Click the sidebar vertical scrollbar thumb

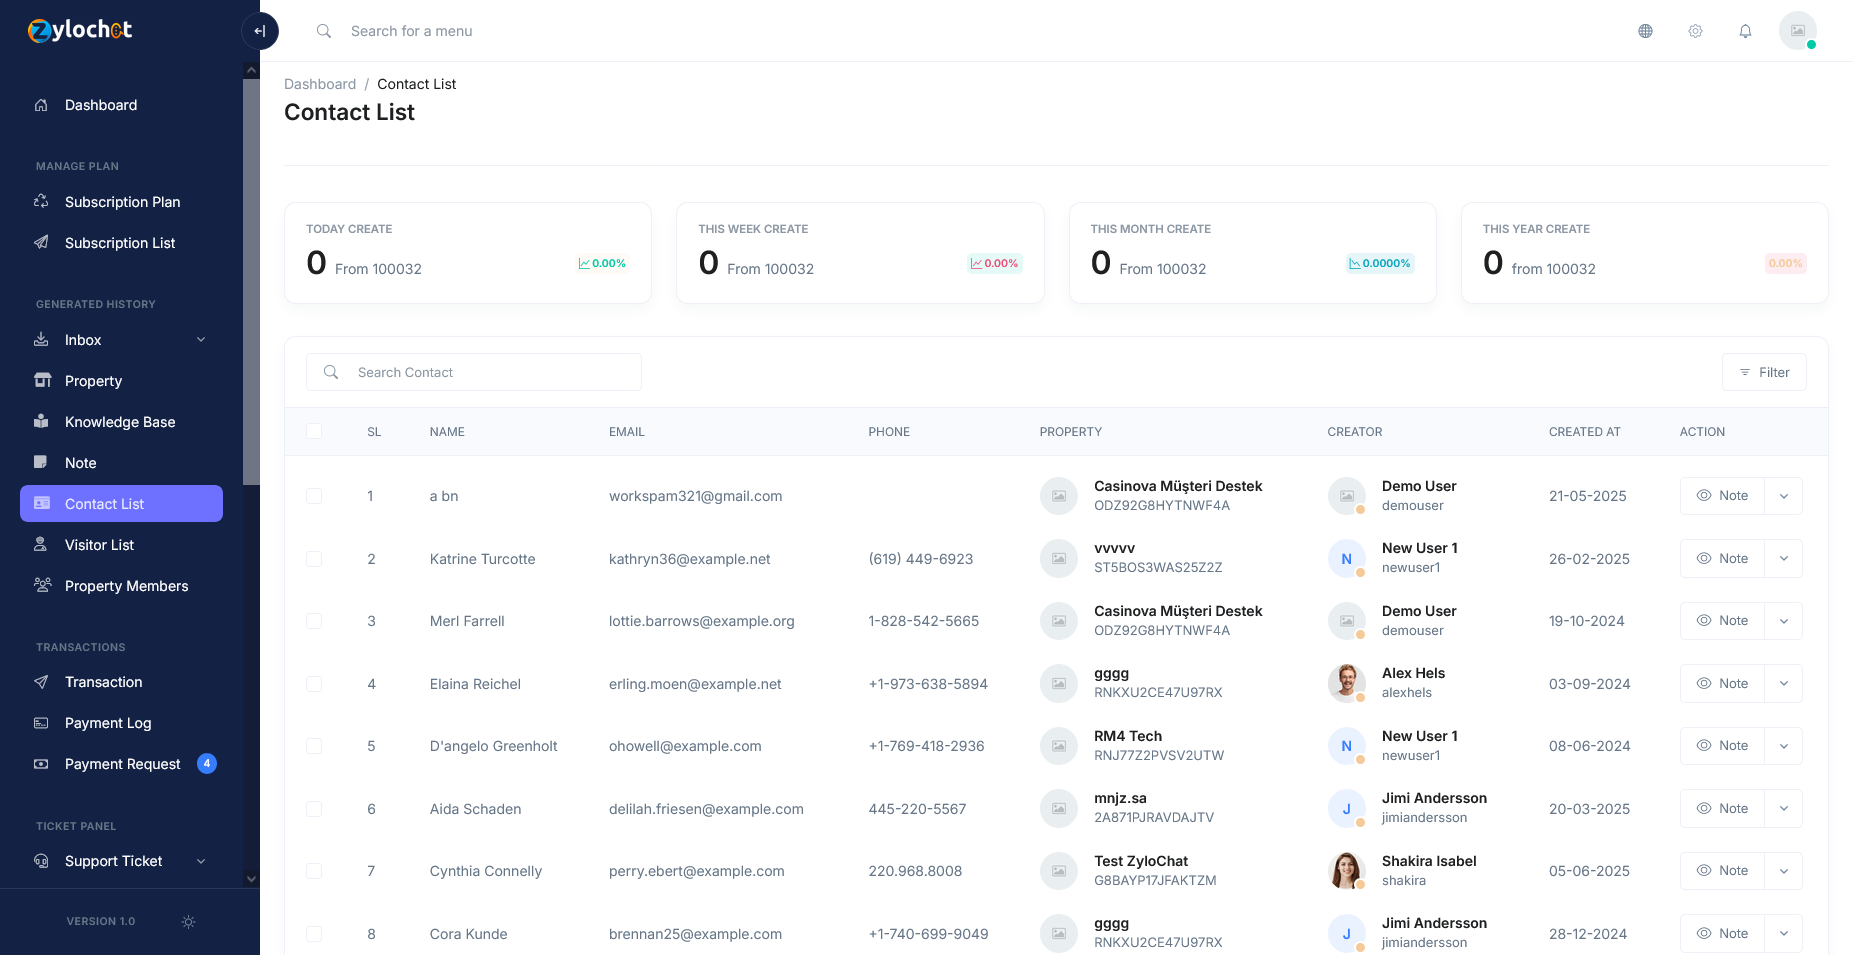(252, 282)
